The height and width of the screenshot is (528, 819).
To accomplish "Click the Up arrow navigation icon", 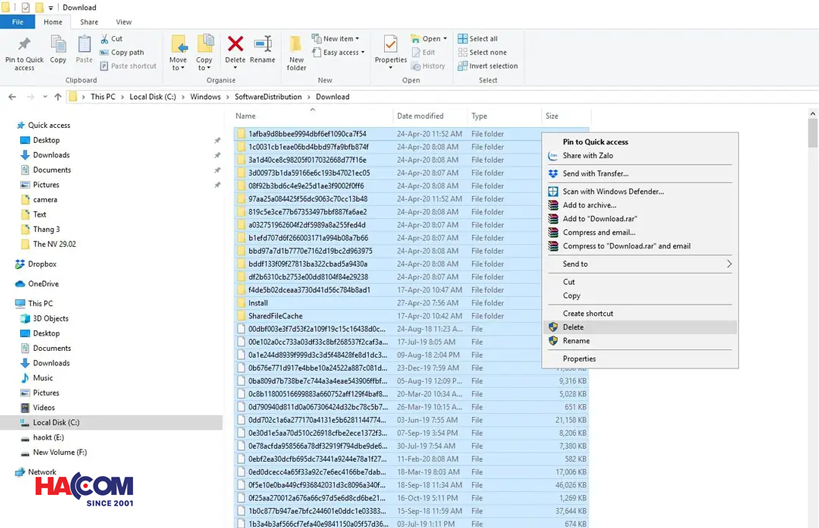I will tap(59, 97).
